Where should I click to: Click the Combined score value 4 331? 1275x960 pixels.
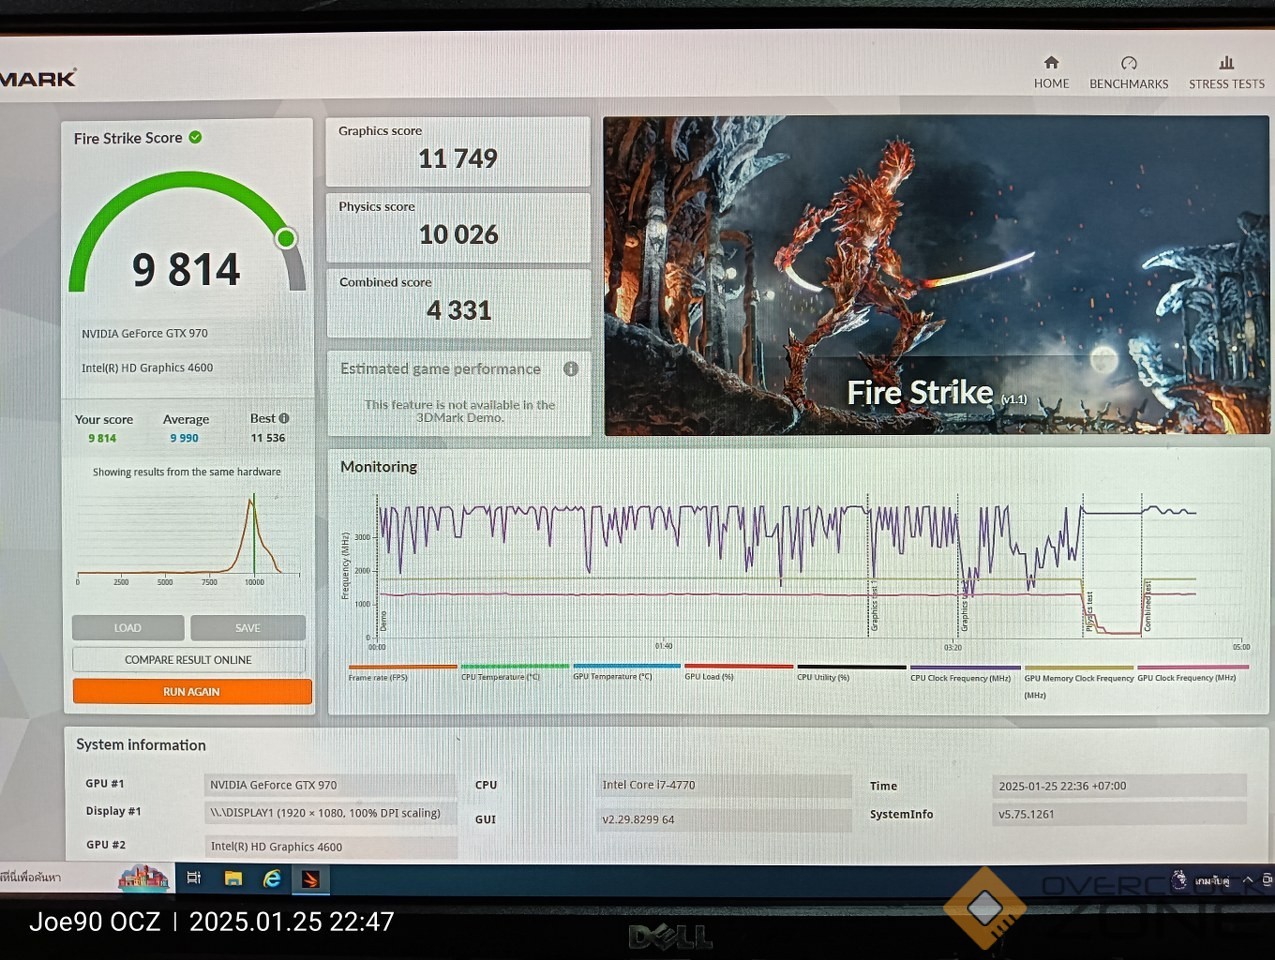coord(459,311)
